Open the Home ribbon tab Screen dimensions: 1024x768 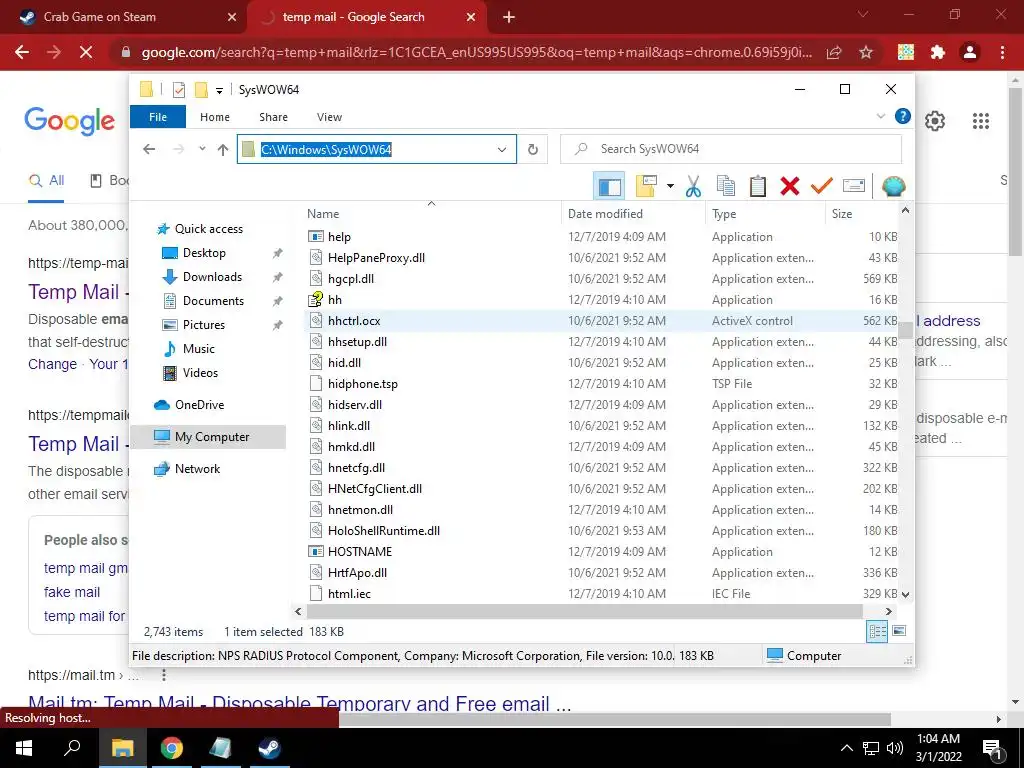coord(215,117)
